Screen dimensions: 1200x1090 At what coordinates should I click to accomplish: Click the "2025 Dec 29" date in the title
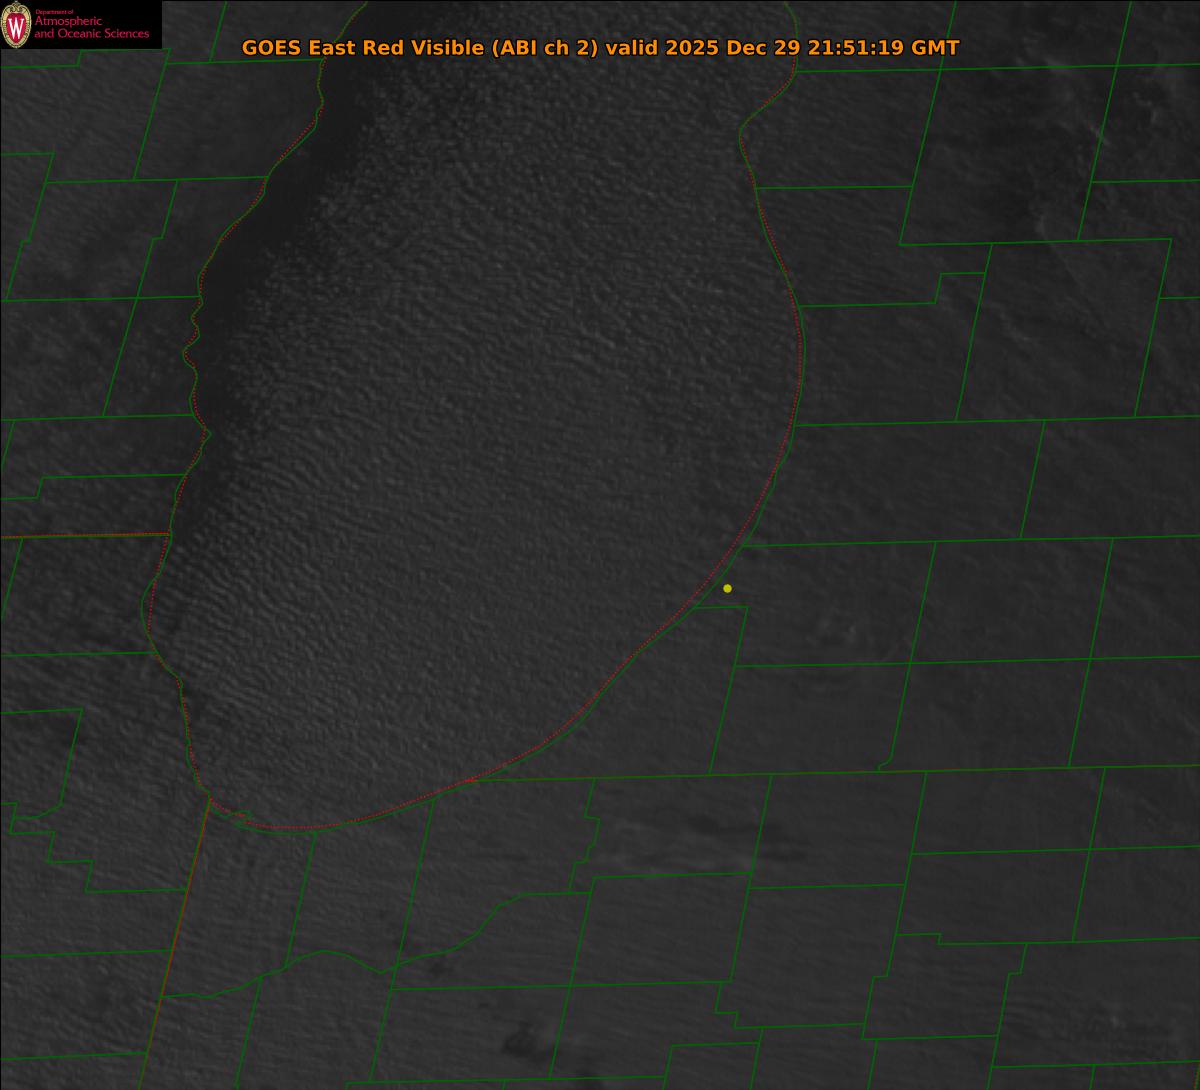click(x=675, y=48)
